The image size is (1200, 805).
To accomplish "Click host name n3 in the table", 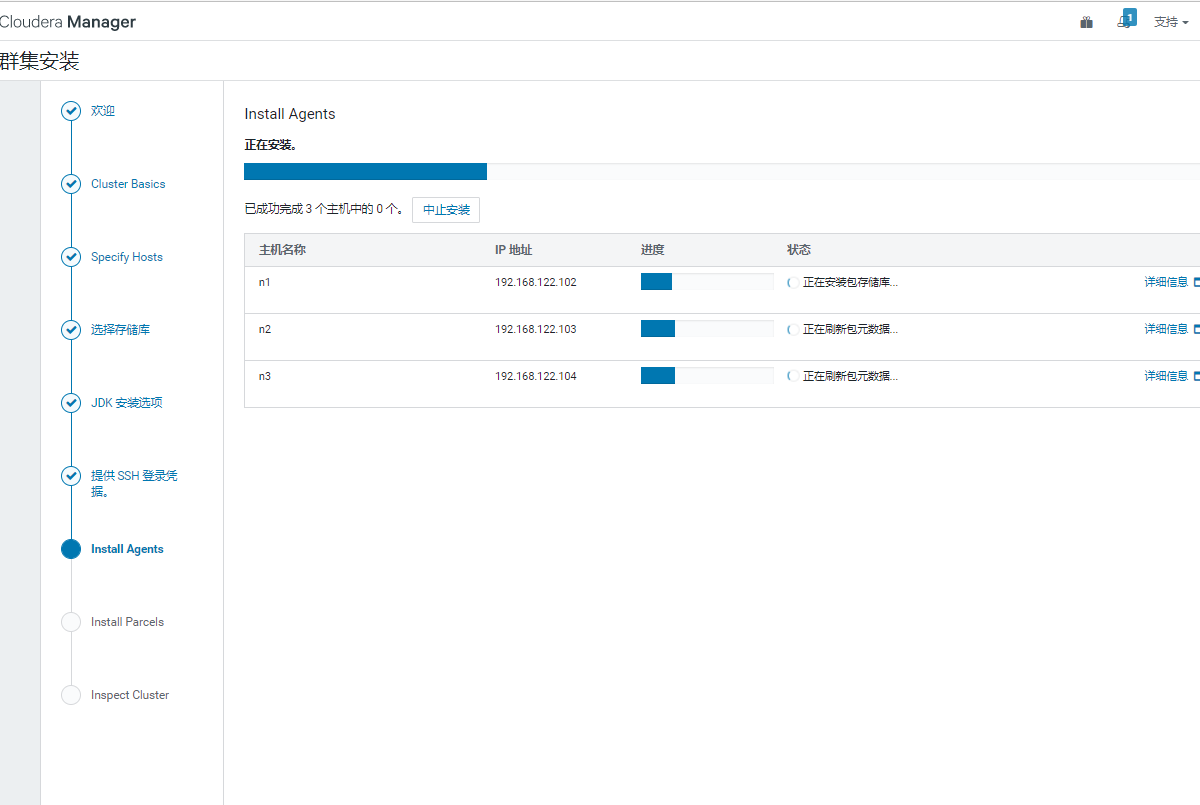I will click(x=265, y=376).
